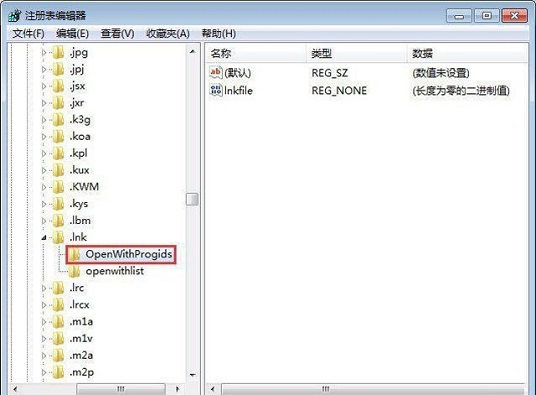Click the .jpg folder icon
536x395 pixels.
coord(58,53)
